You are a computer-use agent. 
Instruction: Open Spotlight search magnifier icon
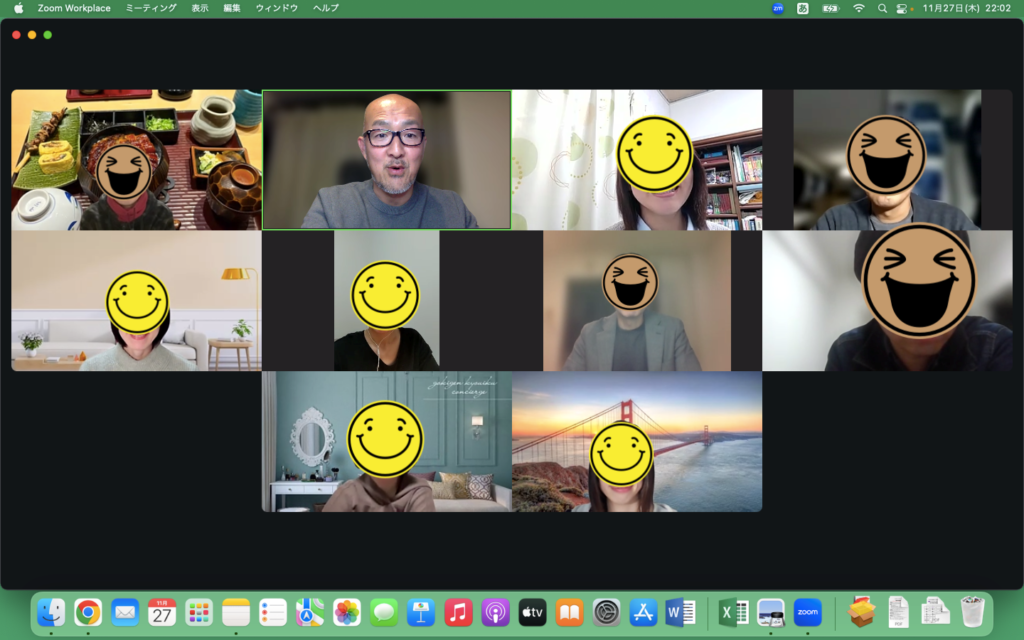pyautogui.click(x=882, y=8)
